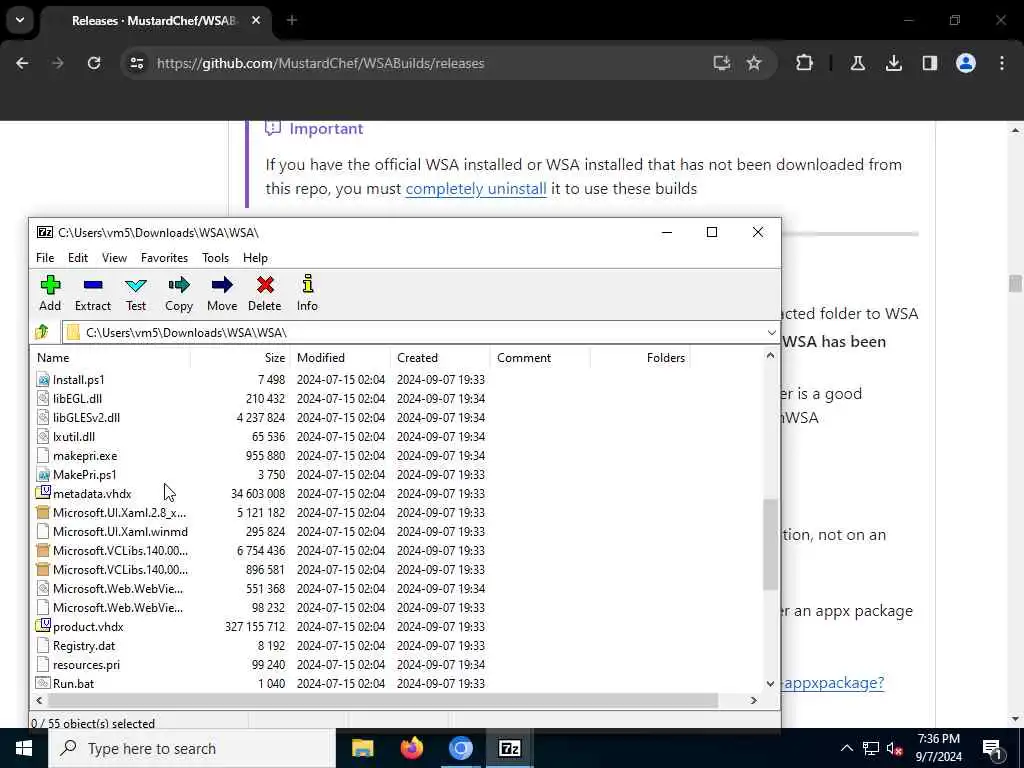The height and width of the screenshot is (768, 1024).
Task: Click the 7-Zip folder path field
Action: 421,332
